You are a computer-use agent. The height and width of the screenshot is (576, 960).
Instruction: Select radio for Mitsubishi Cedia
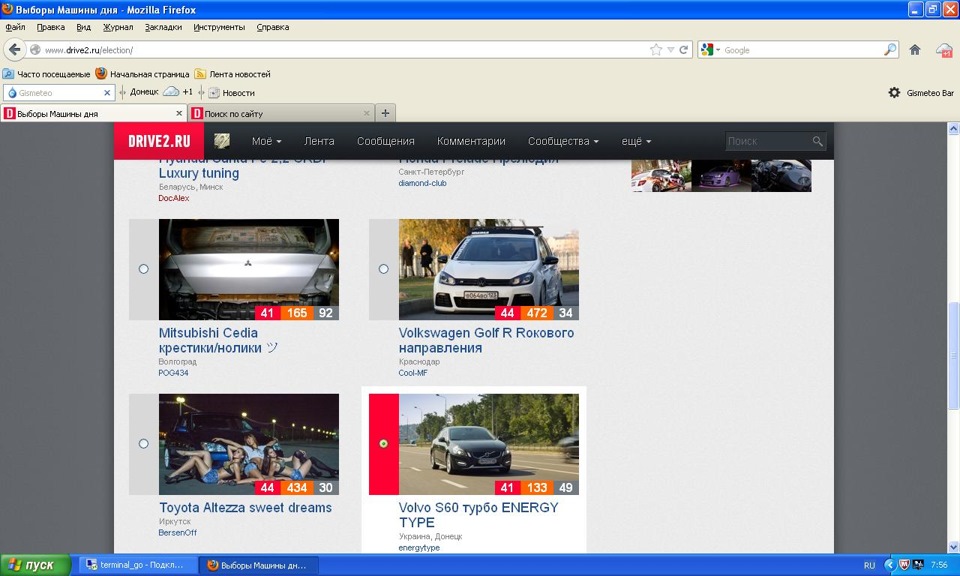pos(143,269)
